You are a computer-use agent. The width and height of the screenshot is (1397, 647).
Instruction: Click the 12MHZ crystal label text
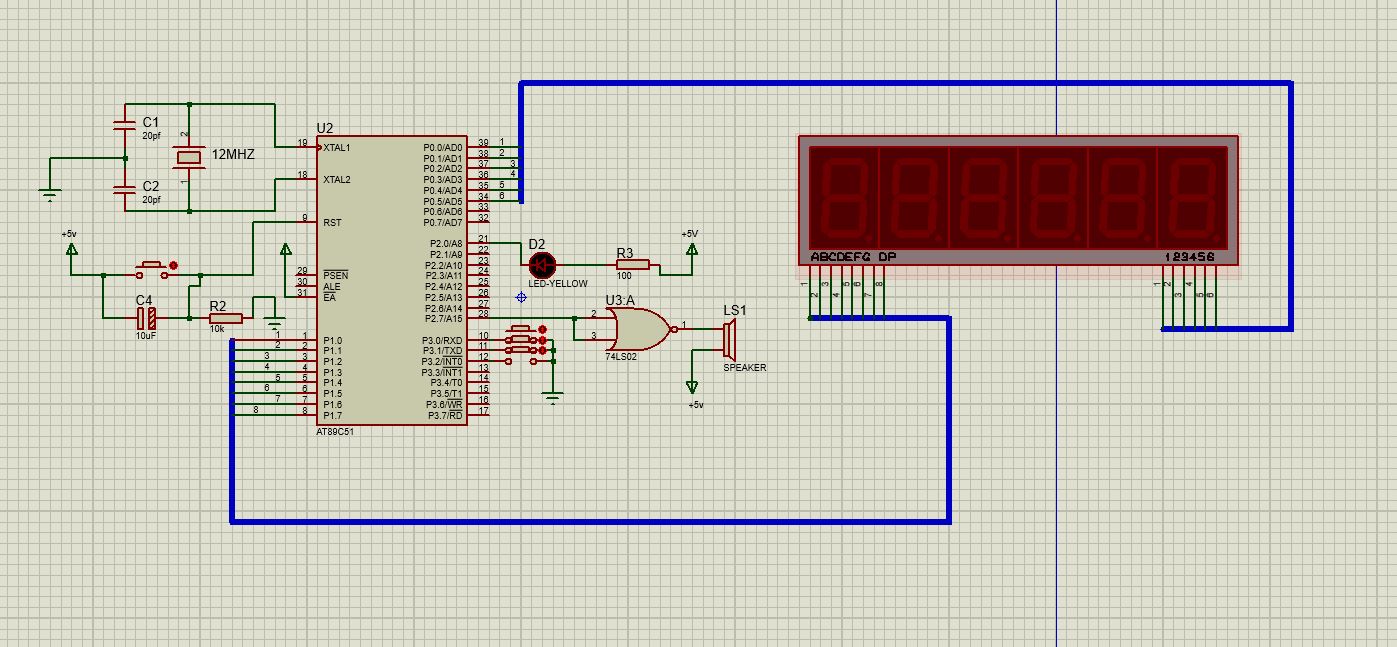tap(233, 155)
